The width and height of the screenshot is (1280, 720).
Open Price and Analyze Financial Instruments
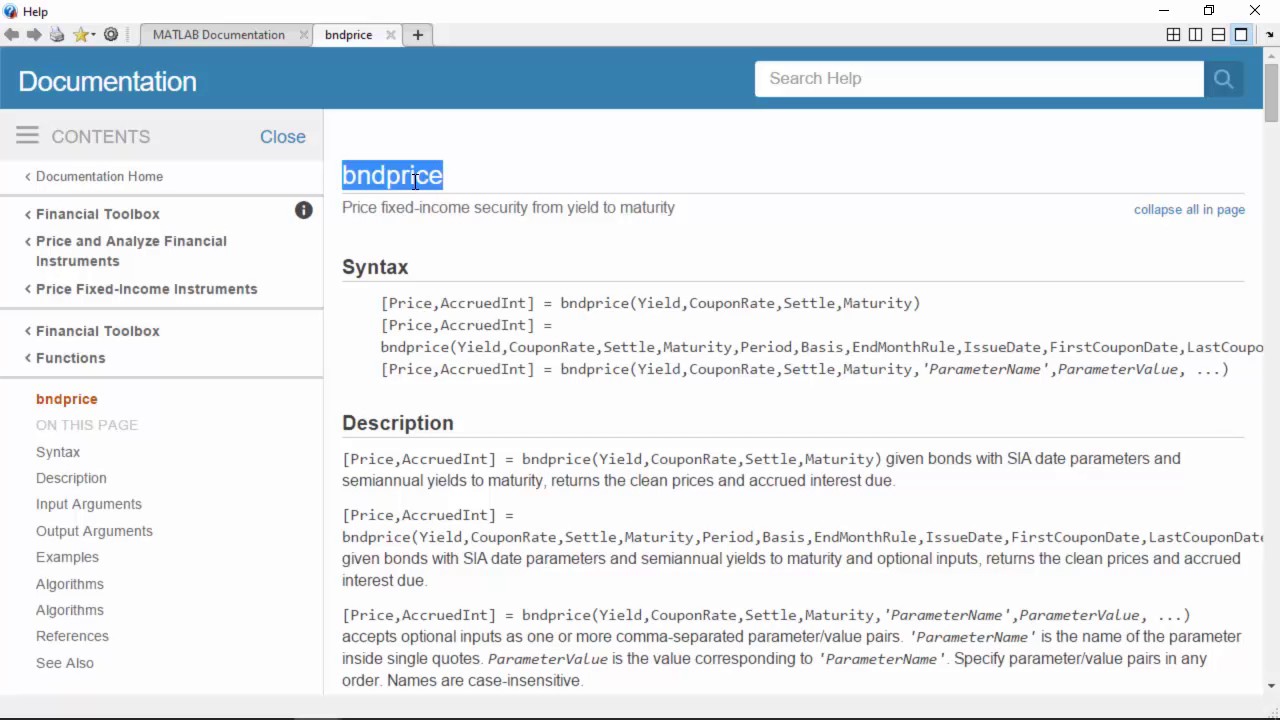point(131,251)
